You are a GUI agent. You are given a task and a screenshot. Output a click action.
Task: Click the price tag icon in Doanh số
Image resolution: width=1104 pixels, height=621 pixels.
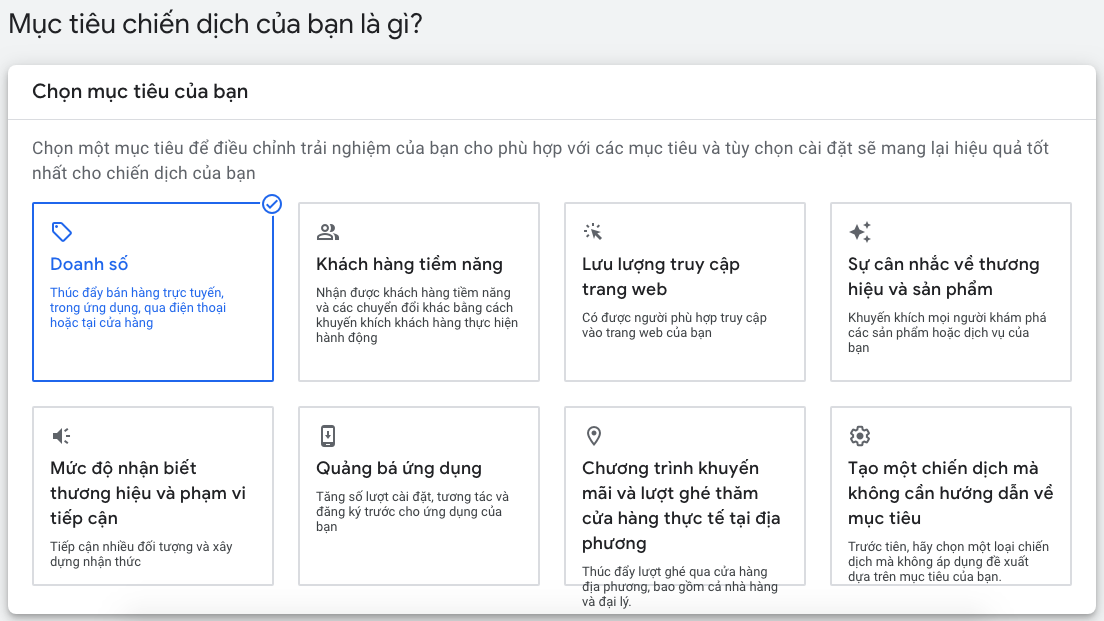pos(62,232)
